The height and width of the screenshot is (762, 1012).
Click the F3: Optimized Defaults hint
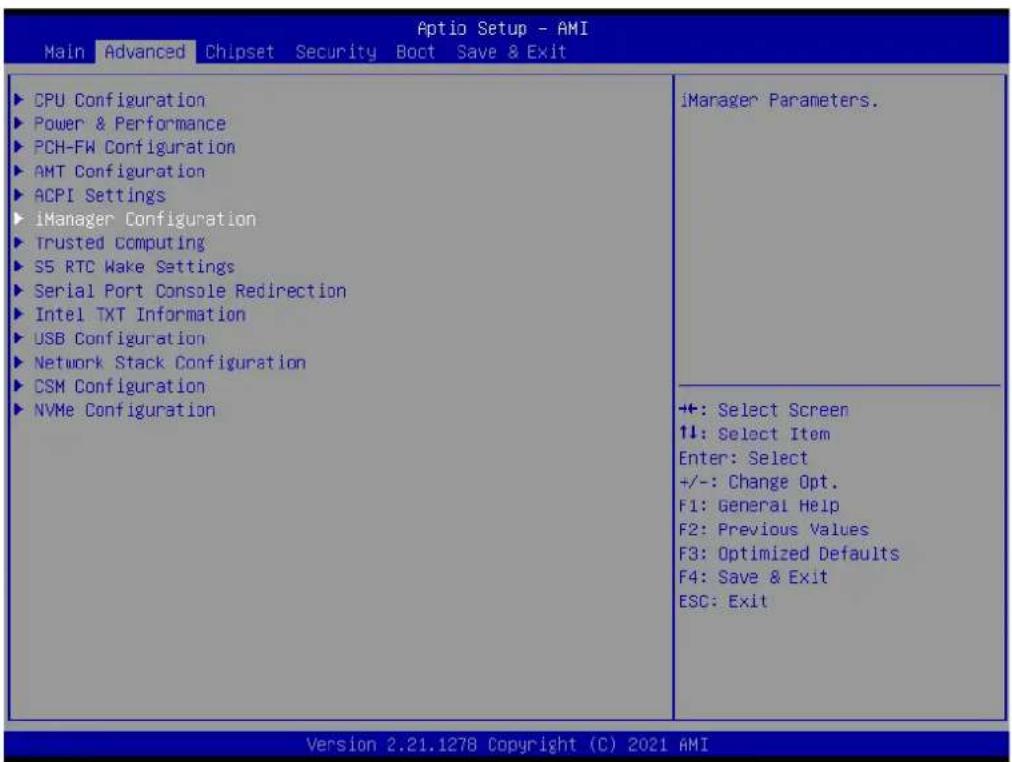tap(789, 554)
